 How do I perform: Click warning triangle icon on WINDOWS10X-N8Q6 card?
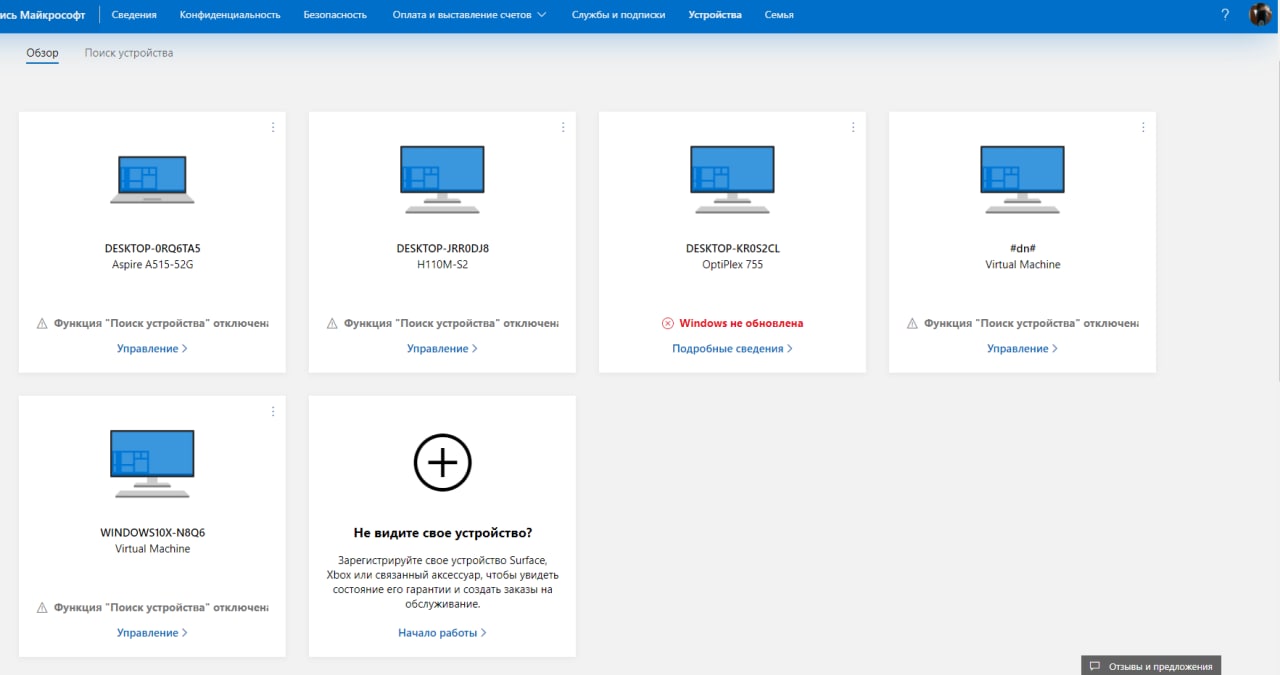click(42, 607)
